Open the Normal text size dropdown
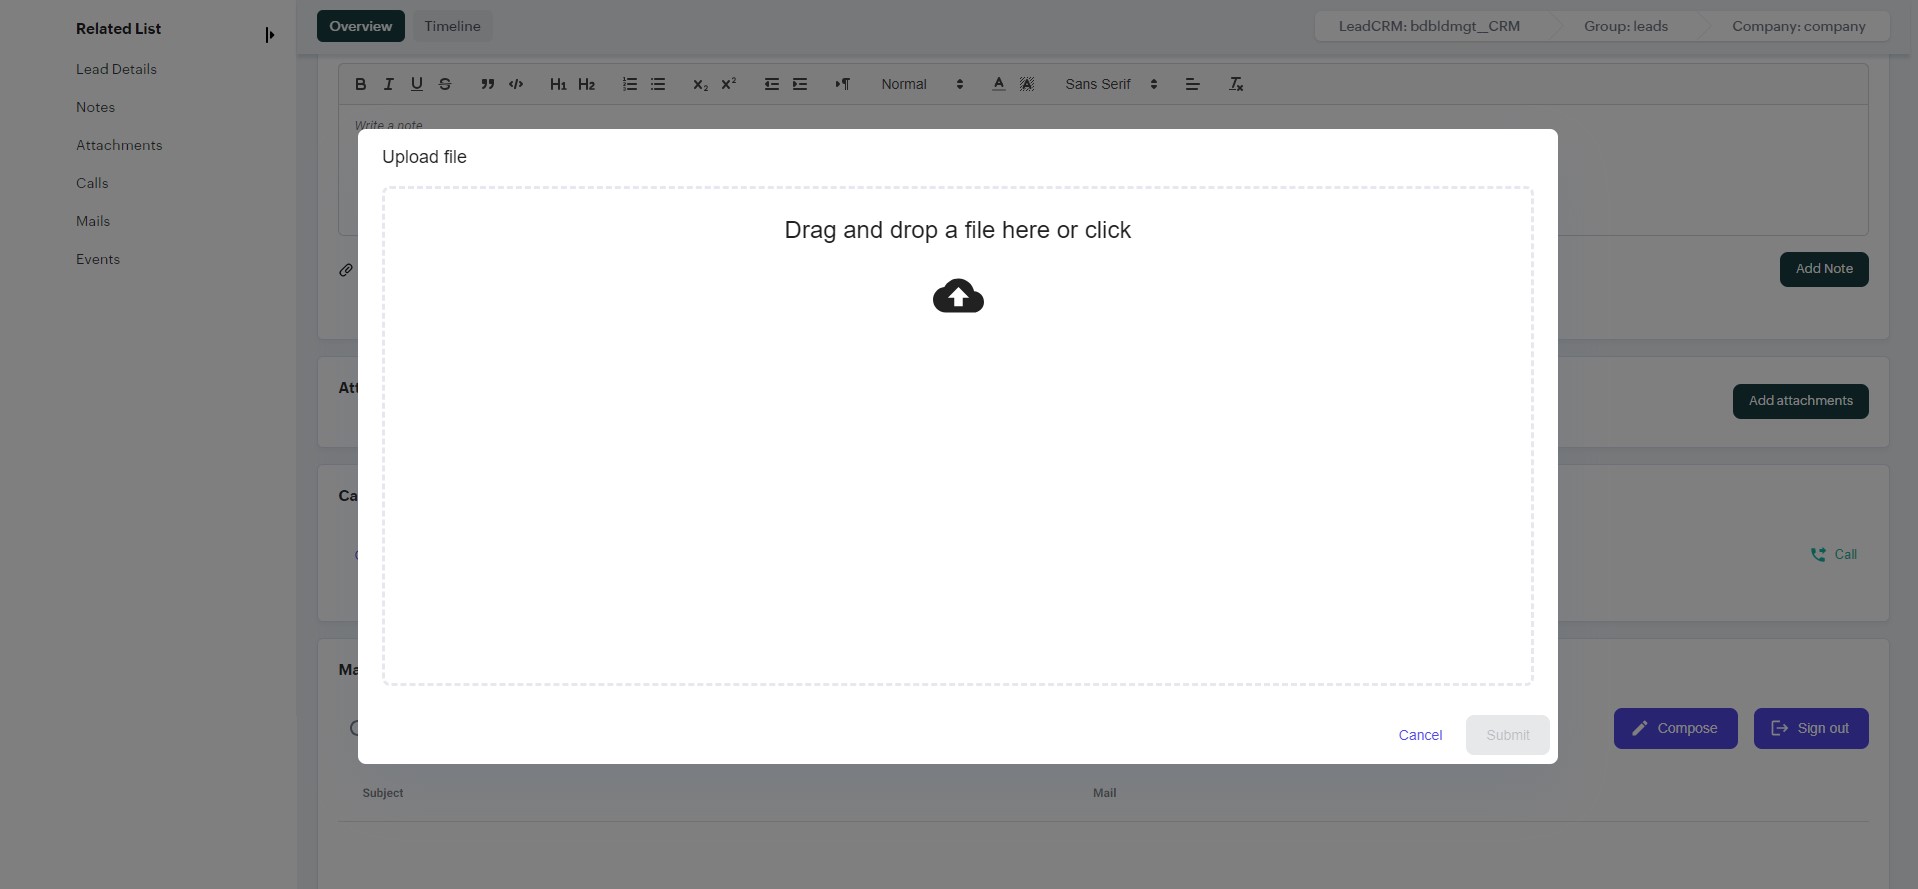The height and width of the screenshot is (889, 1918). tap(922, 84)
